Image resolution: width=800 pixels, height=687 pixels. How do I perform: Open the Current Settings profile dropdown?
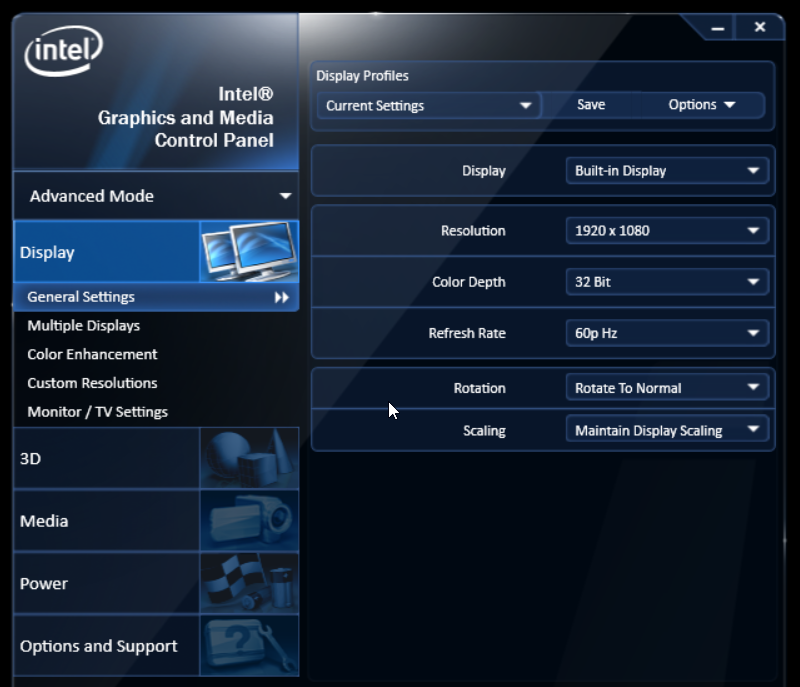coord(428,106)
